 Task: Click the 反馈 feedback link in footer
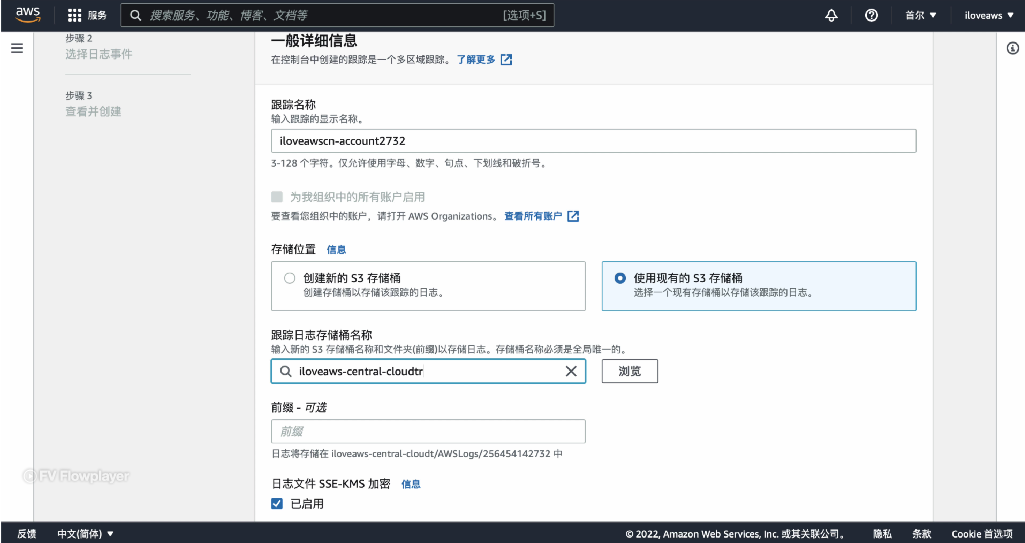coord(27,534)
